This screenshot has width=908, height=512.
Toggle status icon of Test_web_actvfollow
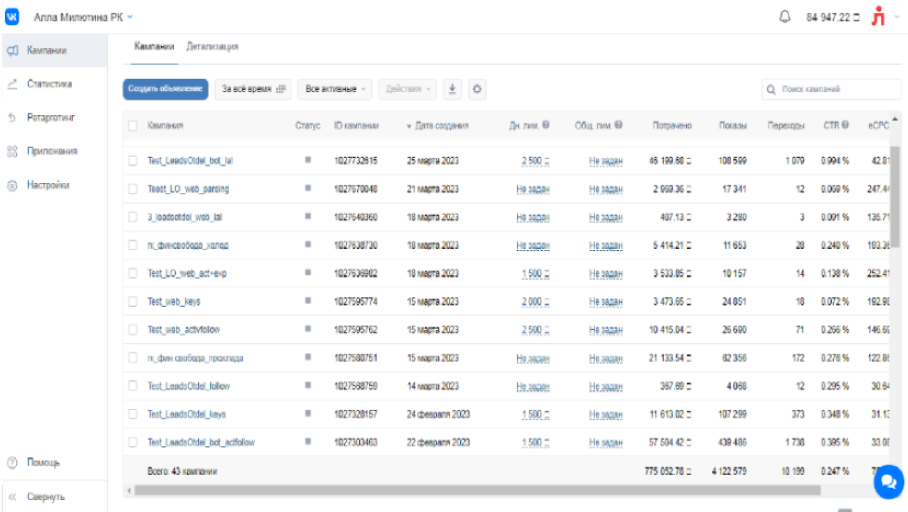coord(308,329)
